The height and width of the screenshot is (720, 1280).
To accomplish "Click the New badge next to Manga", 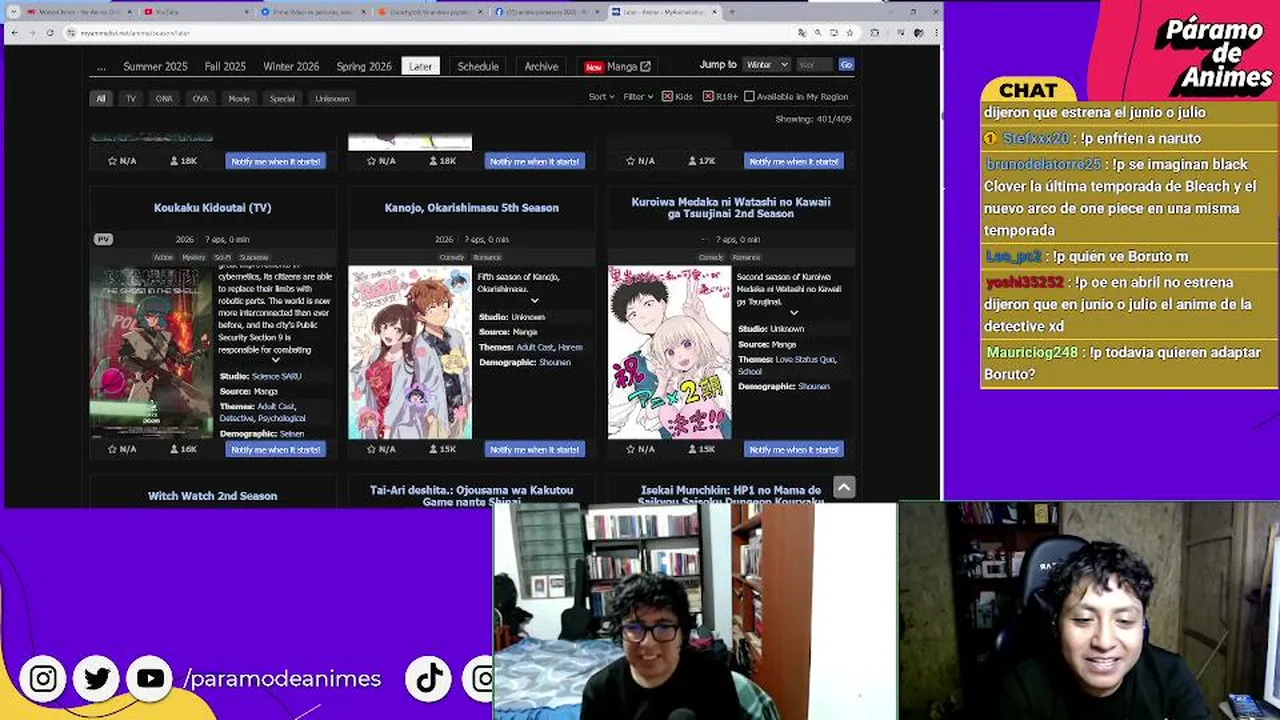I will pyautogui.click(x=594, y=67).
